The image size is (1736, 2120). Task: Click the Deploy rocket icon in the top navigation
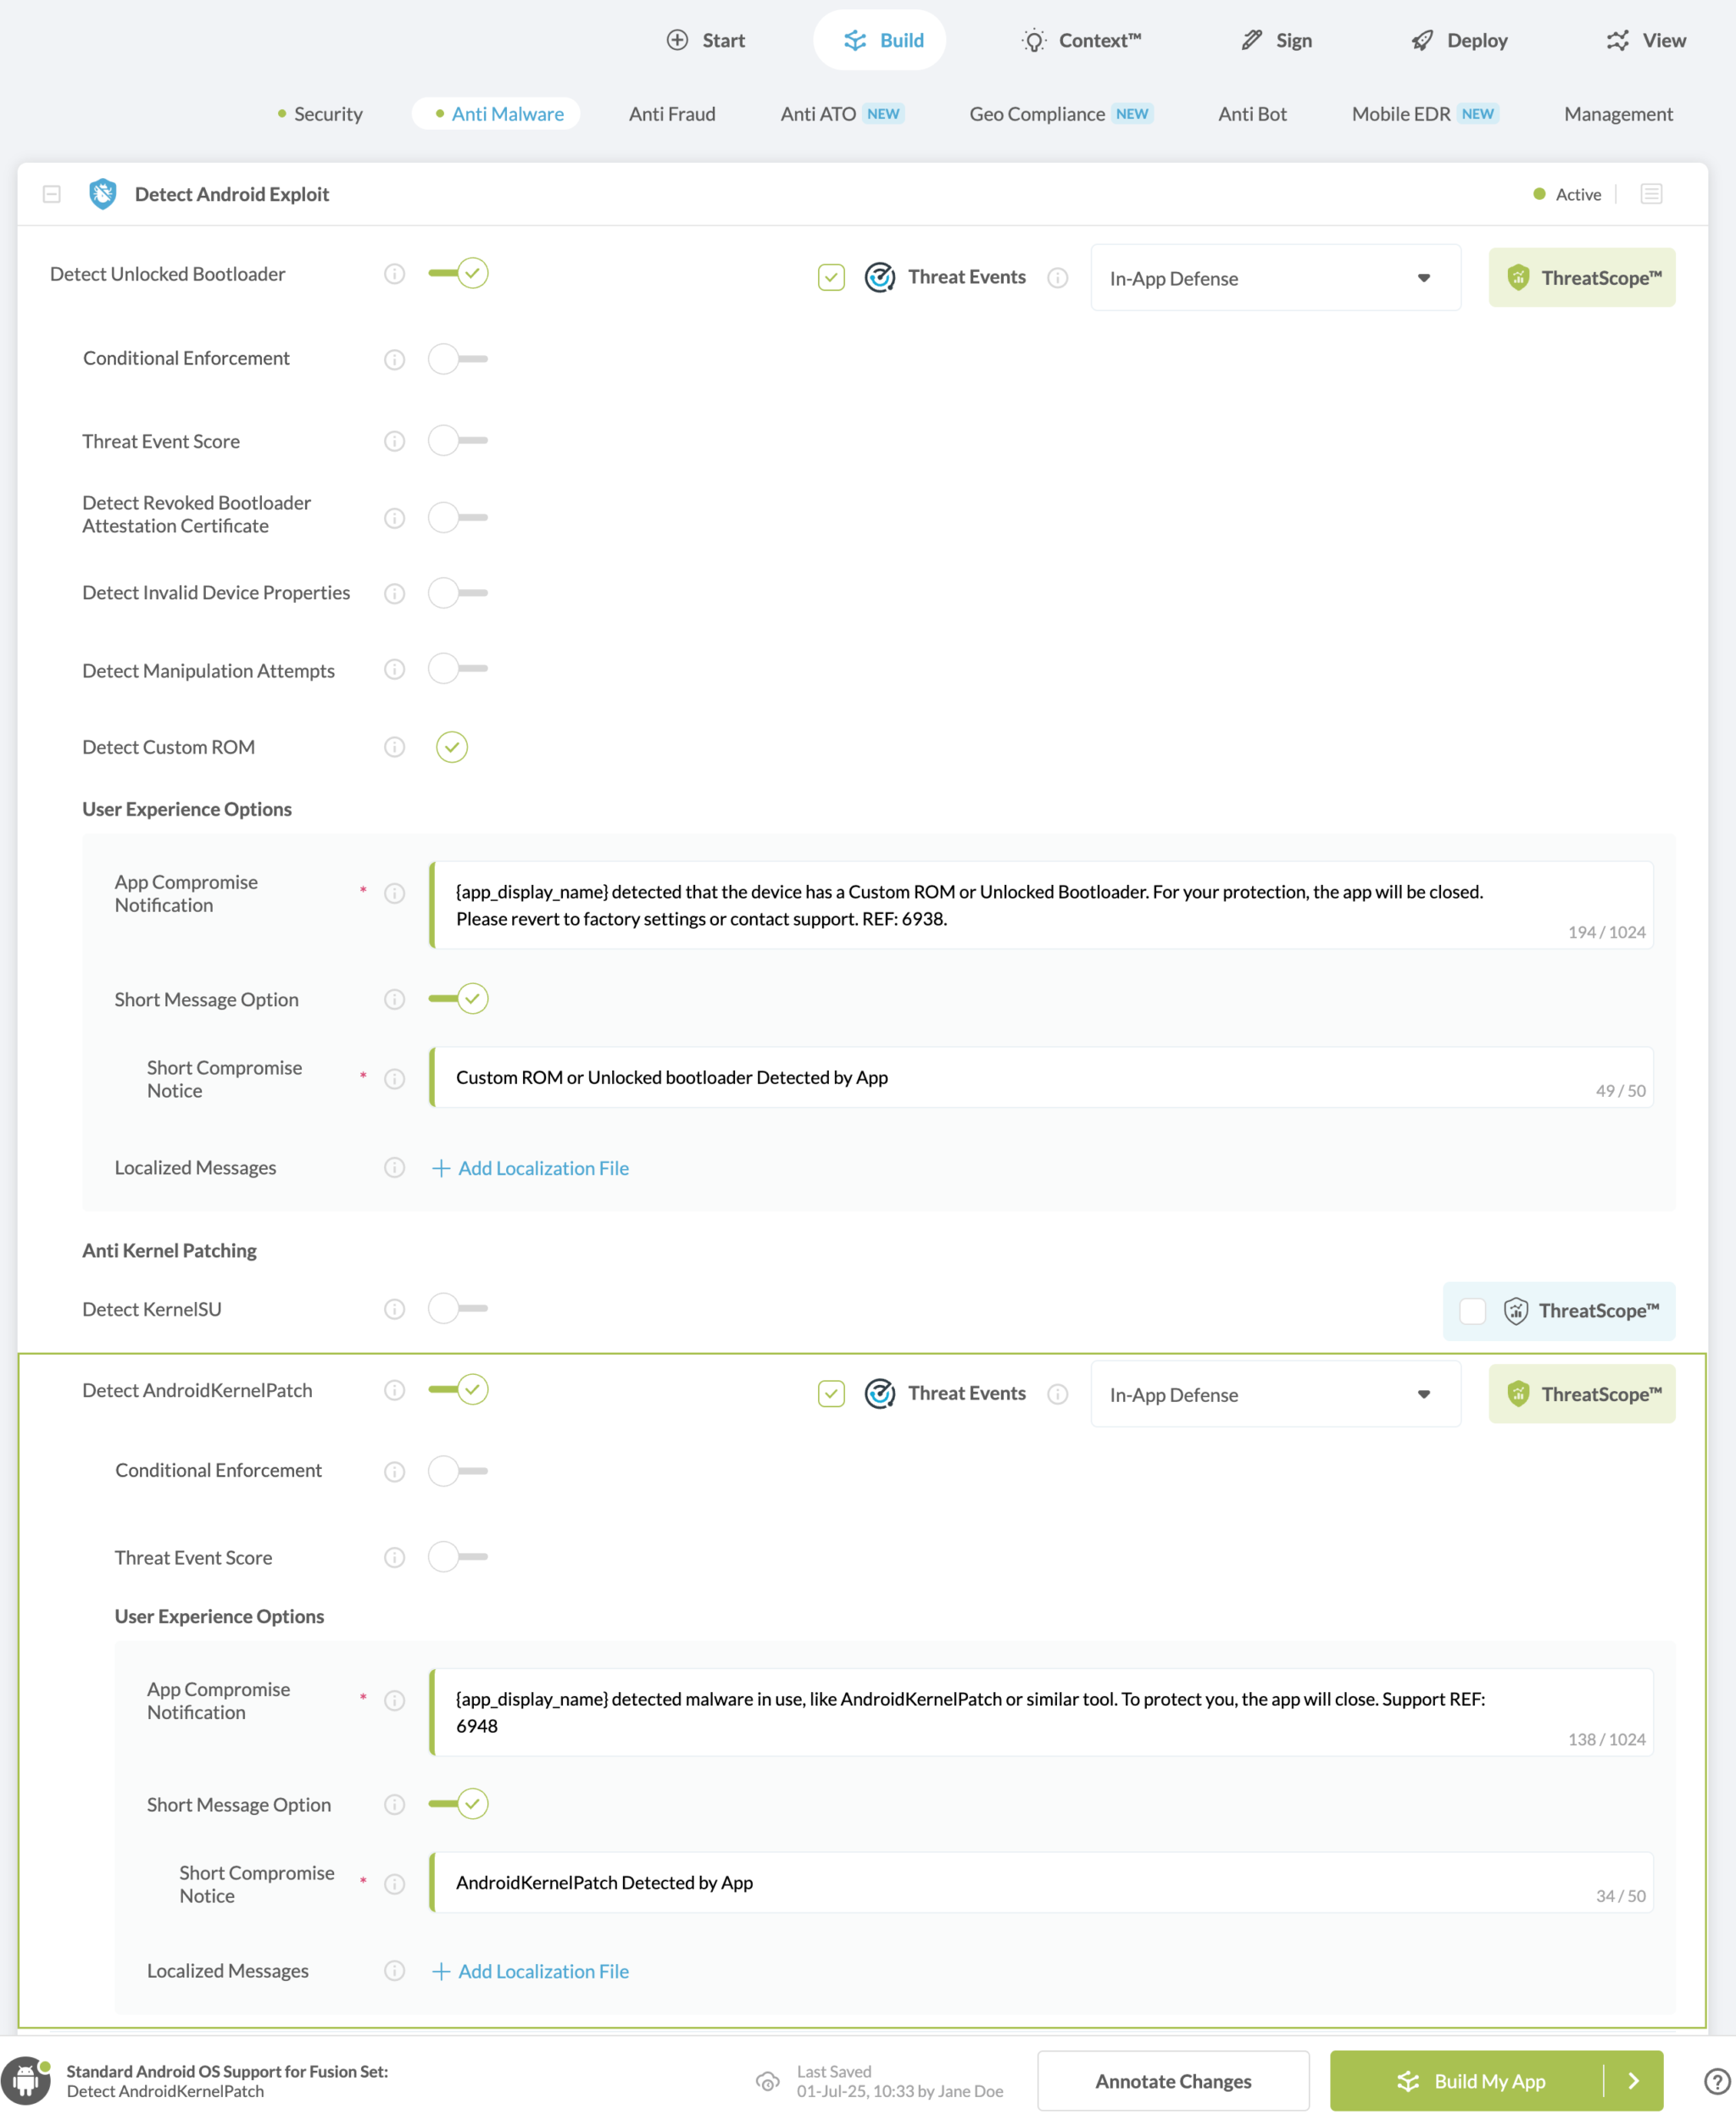[1421, 39]
